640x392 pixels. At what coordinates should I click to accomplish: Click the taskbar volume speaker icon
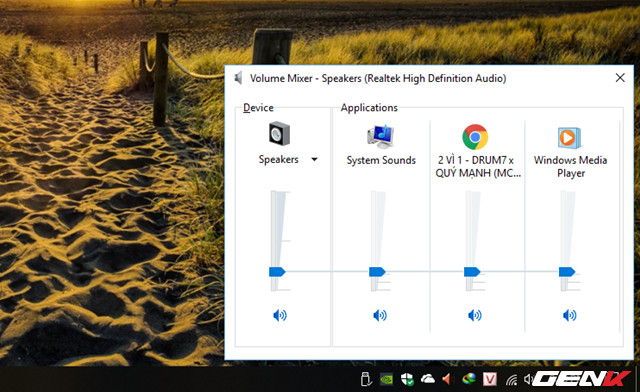coord(528,379)
